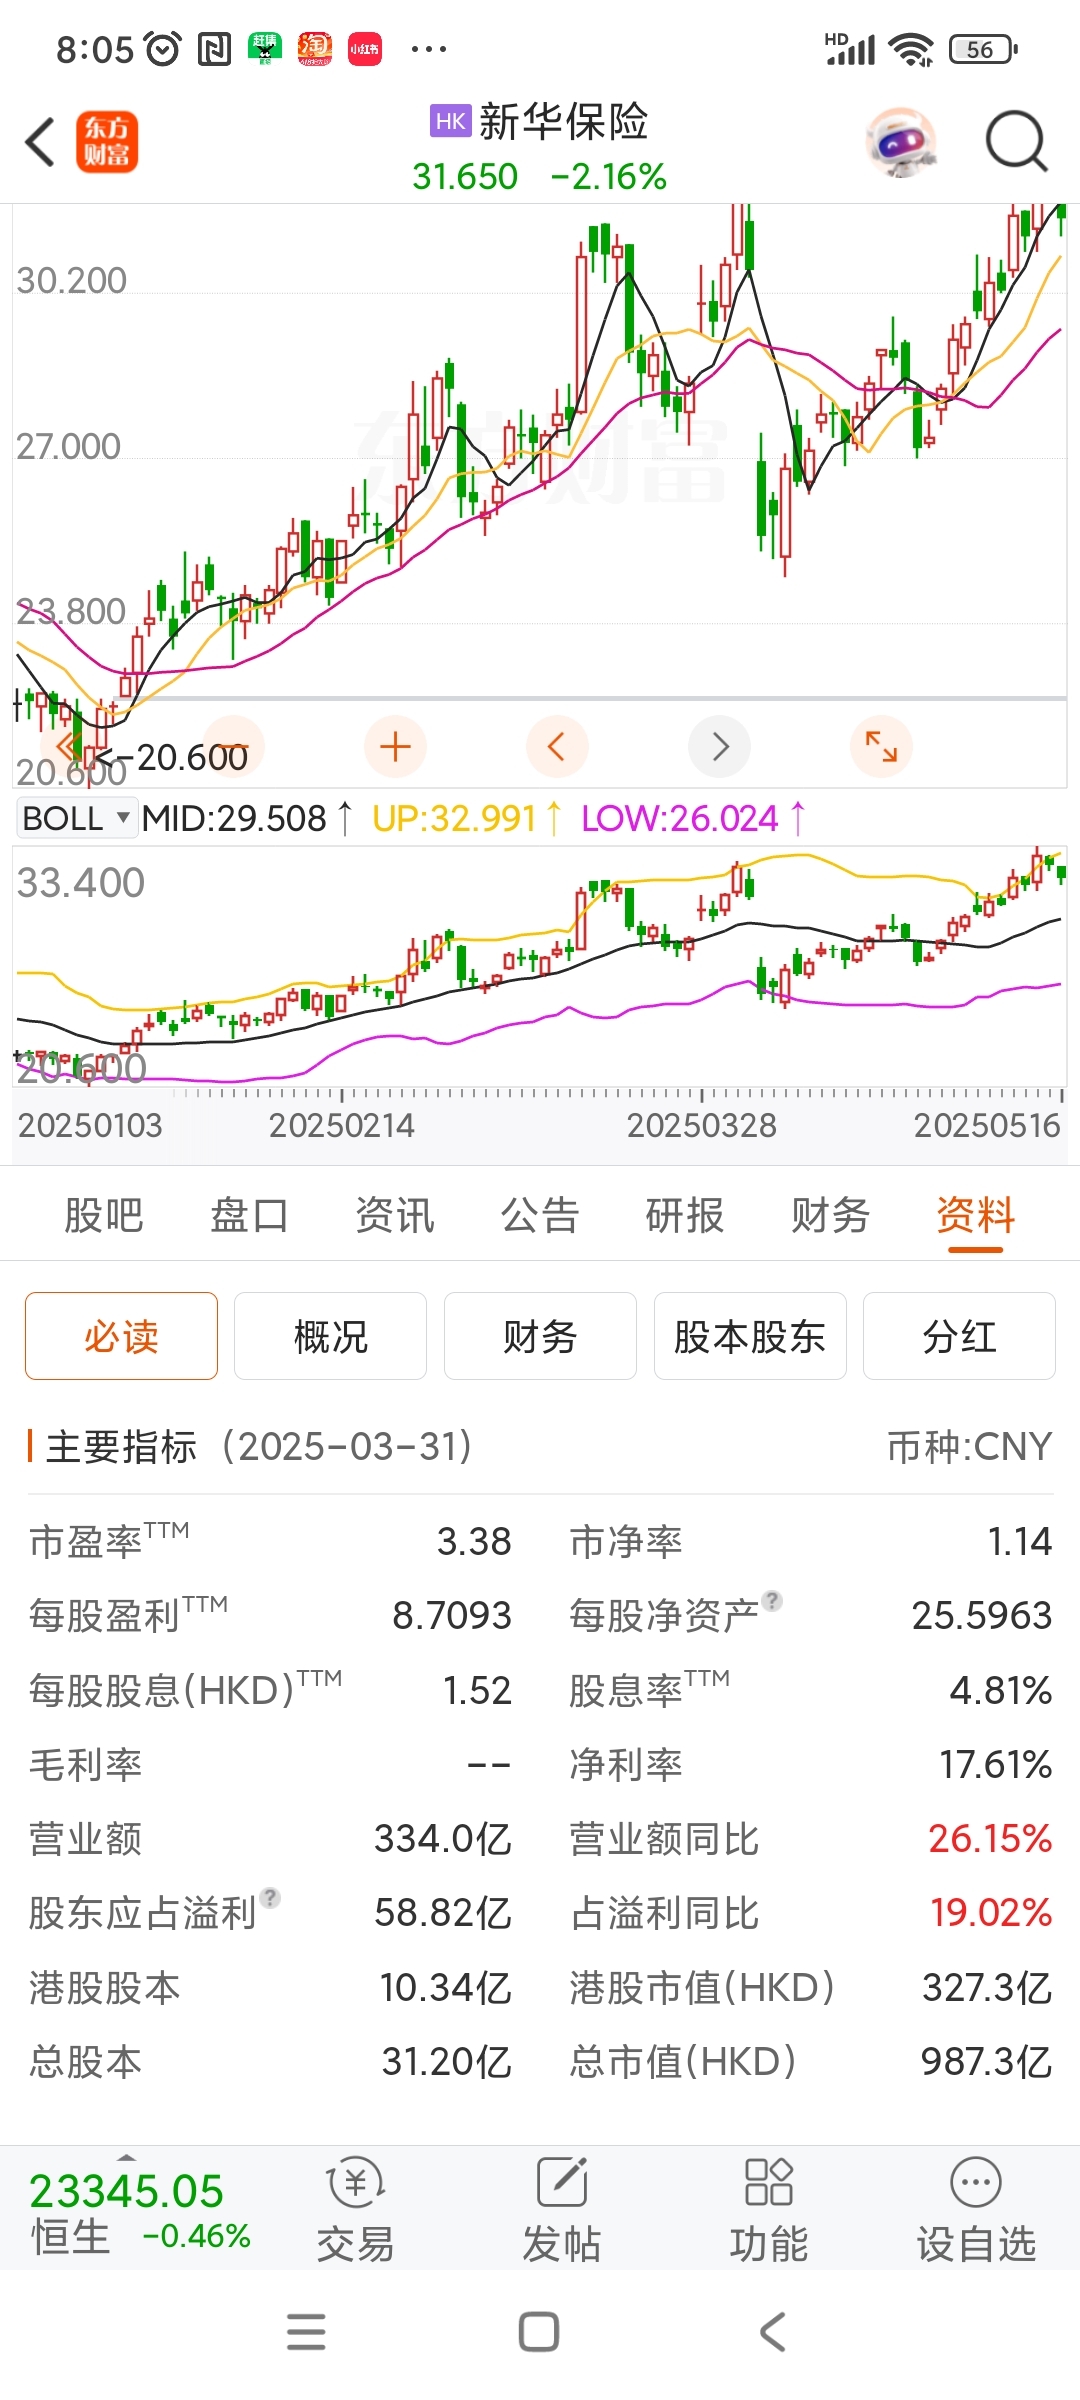Tap the Android recents menu button
1080x2400 pixels.
click(306, 2332)
